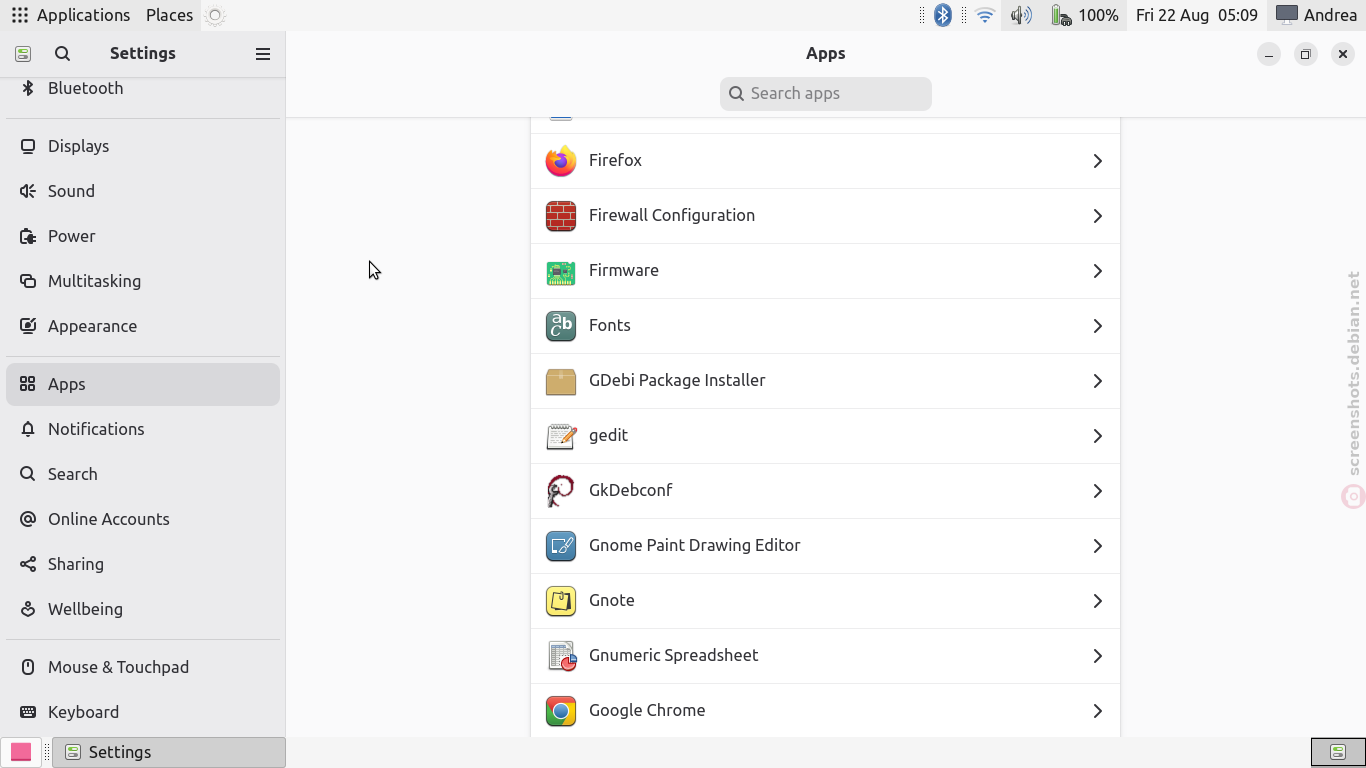This screenshot has width=1366, height=768.
Task: Click the Firmware label
Action: pos(624,271)
